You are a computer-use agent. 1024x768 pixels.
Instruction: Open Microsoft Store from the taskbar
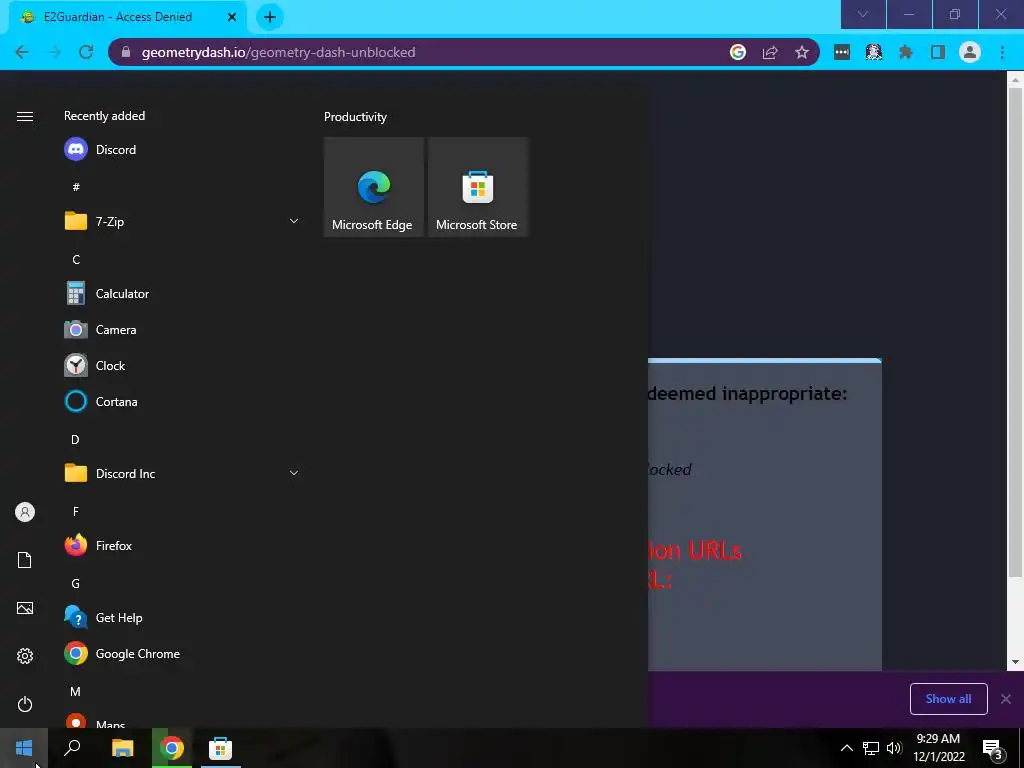click(x=220, y=748)
